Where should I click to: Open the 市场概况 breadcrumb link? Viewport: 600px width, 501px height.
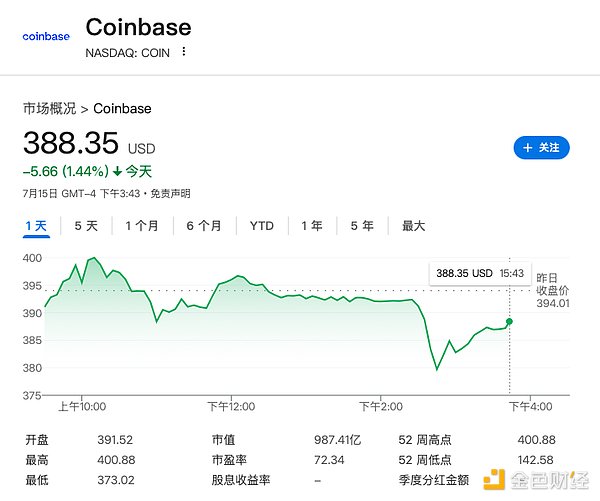49,108
